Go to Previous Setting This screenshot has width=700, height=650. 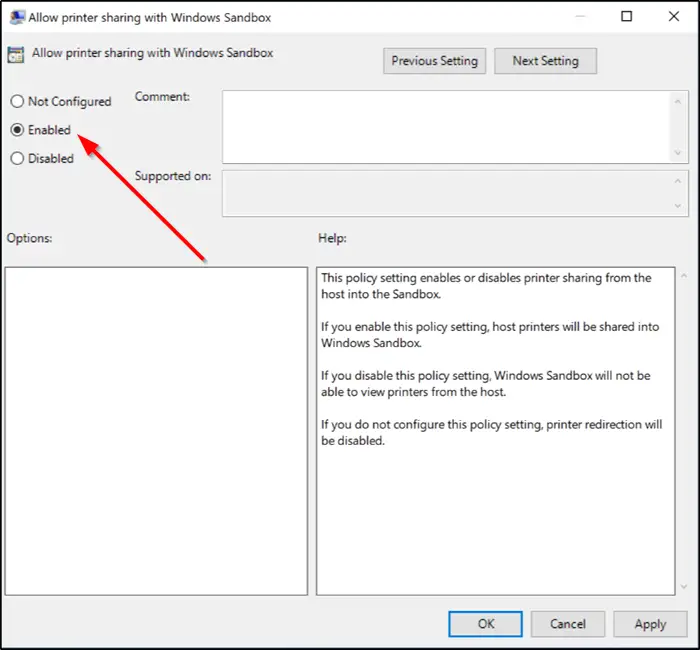coord(434,61)
